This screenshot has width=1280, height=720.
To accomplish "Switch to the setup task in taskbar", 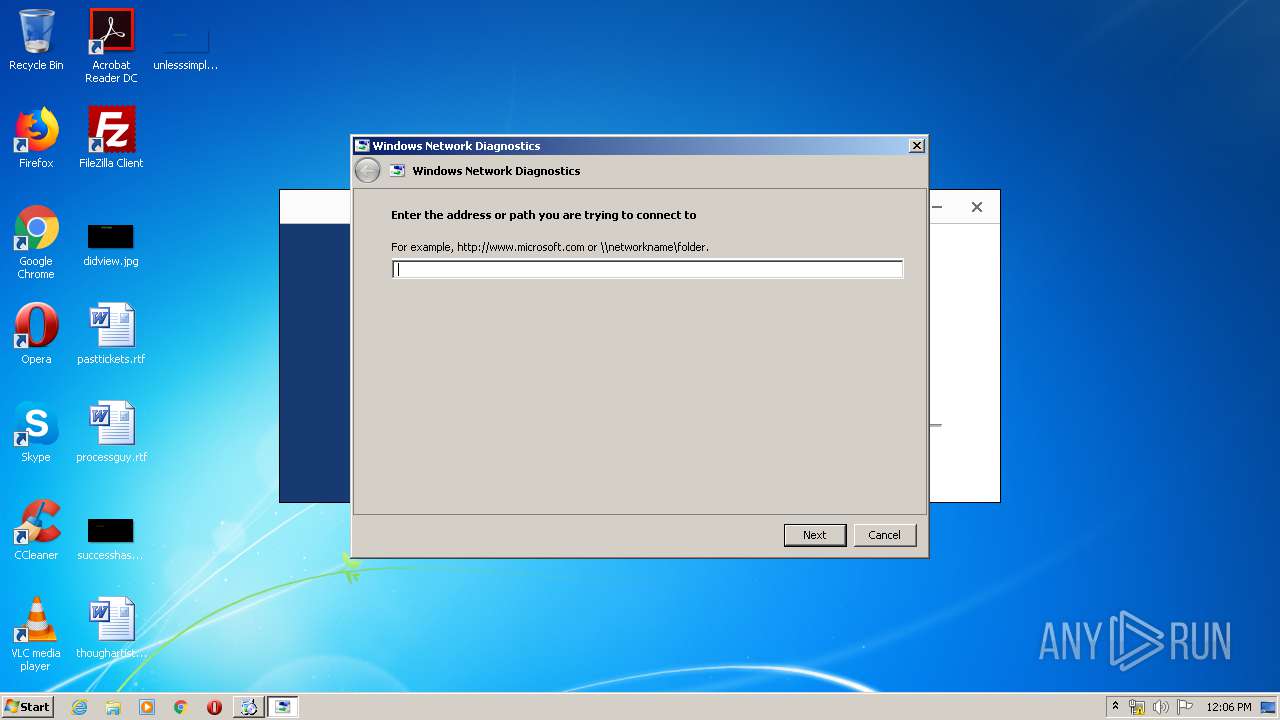I will 248,707.
